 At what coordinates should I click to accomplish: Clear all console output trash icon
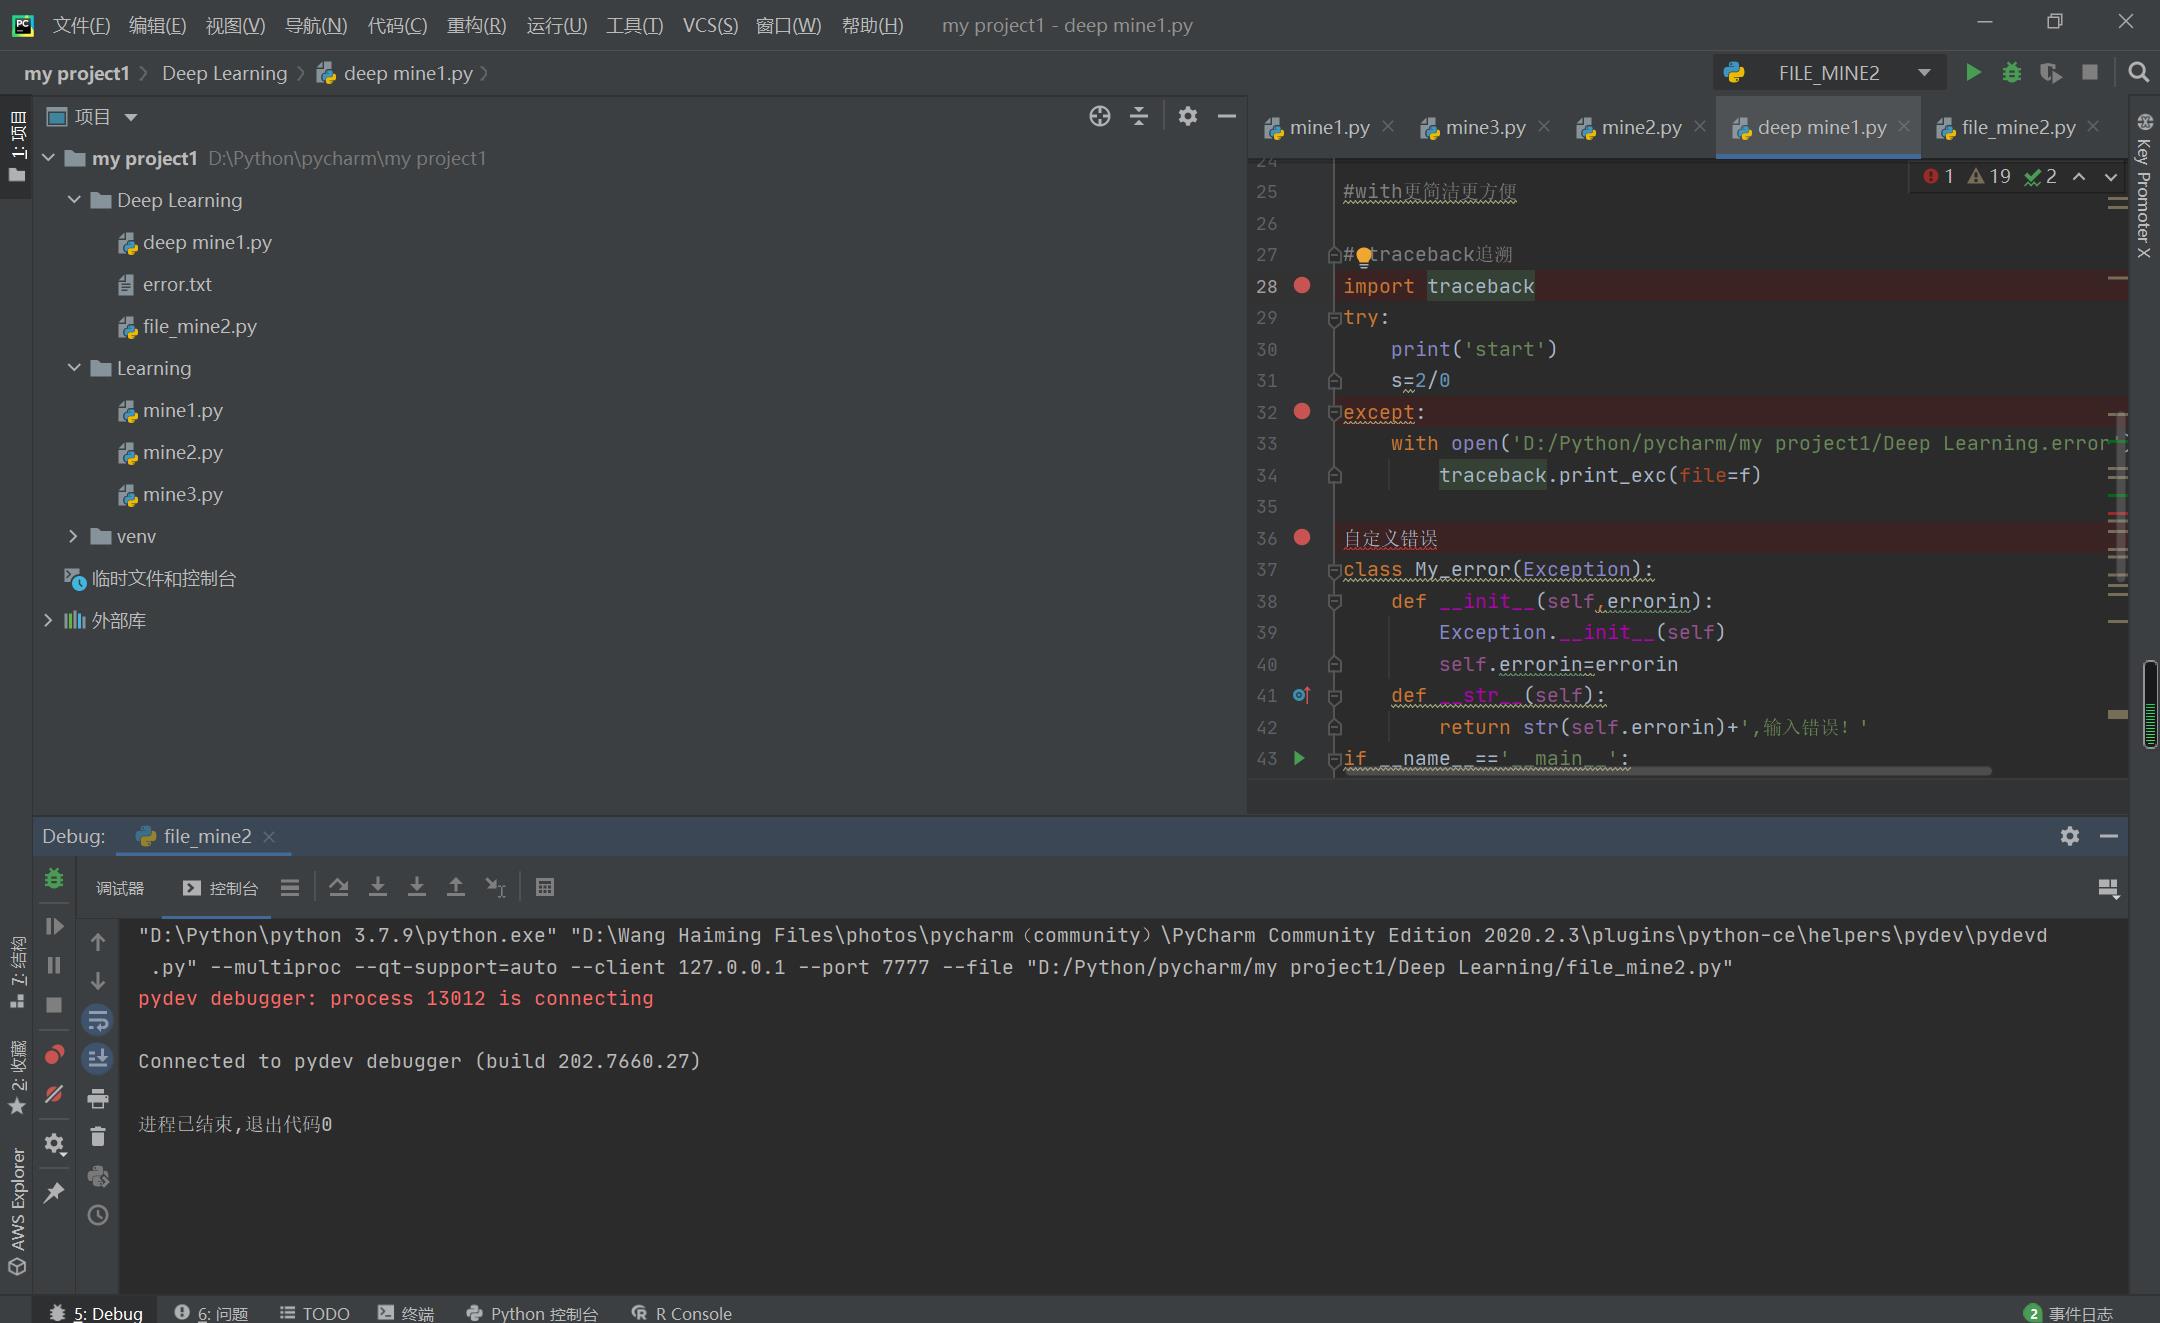pyautogui.click(x=98, y=1137)
